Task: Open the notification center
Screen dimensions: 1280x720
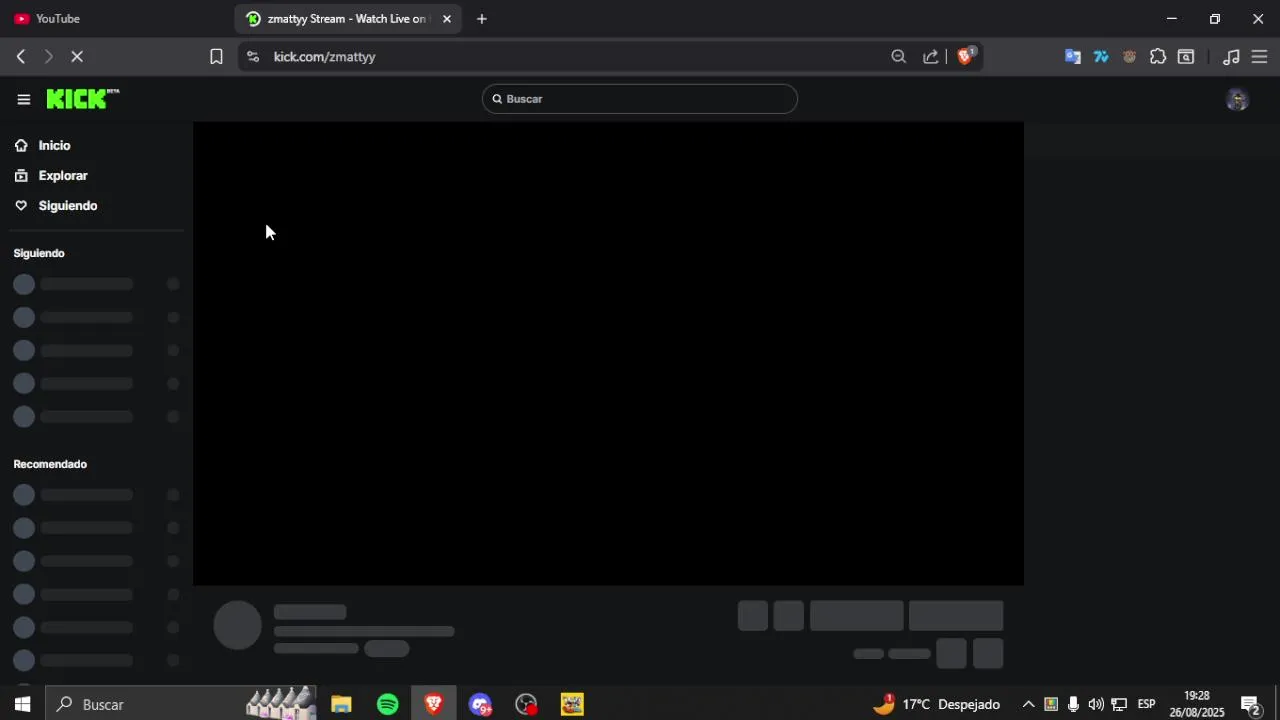Action: (x=1250, y=704)
